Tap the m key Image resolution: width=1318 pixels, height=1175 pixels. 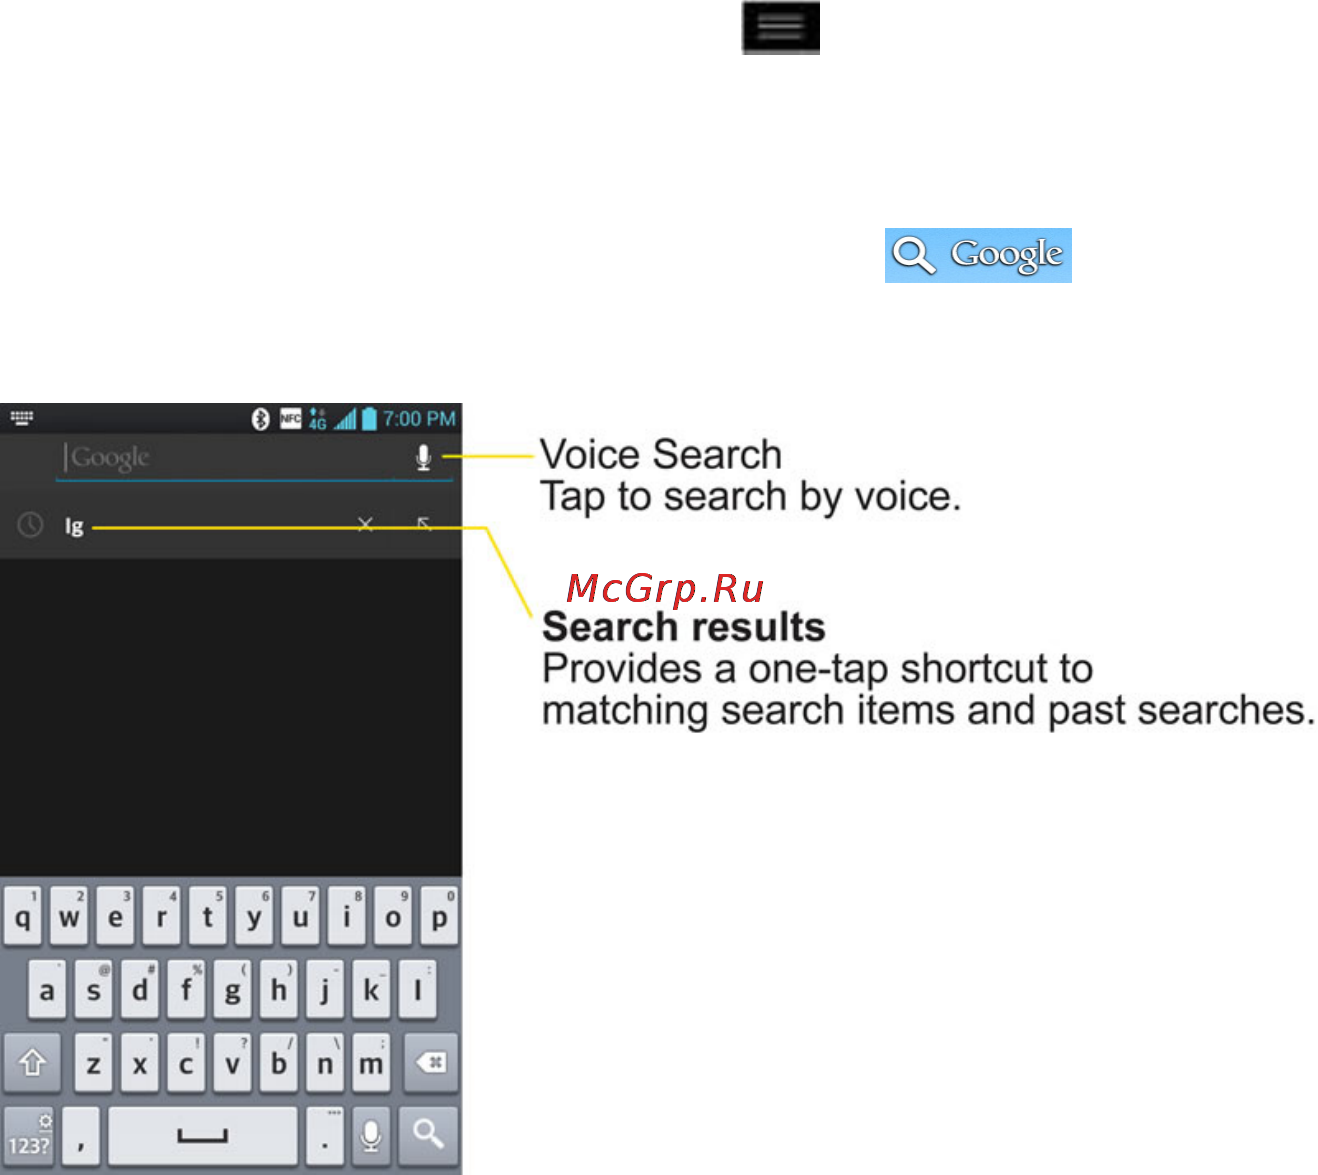click(x=371, y=1063)
